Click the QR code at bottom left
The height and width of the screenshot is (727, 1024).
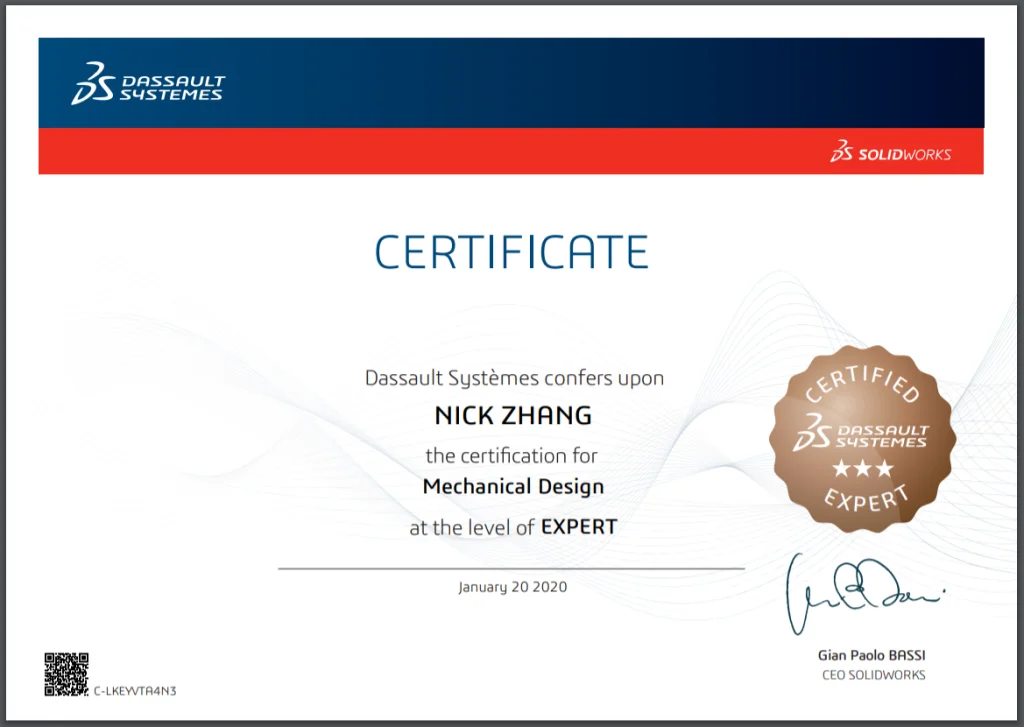click(x=67, y=674)
